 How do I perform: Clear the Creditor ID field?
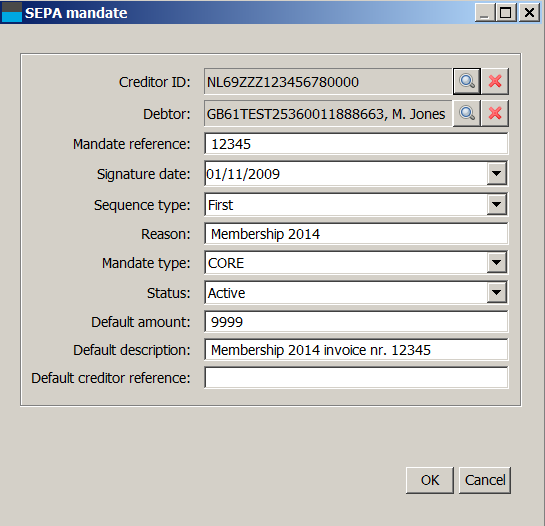click(x=495, y=81)
